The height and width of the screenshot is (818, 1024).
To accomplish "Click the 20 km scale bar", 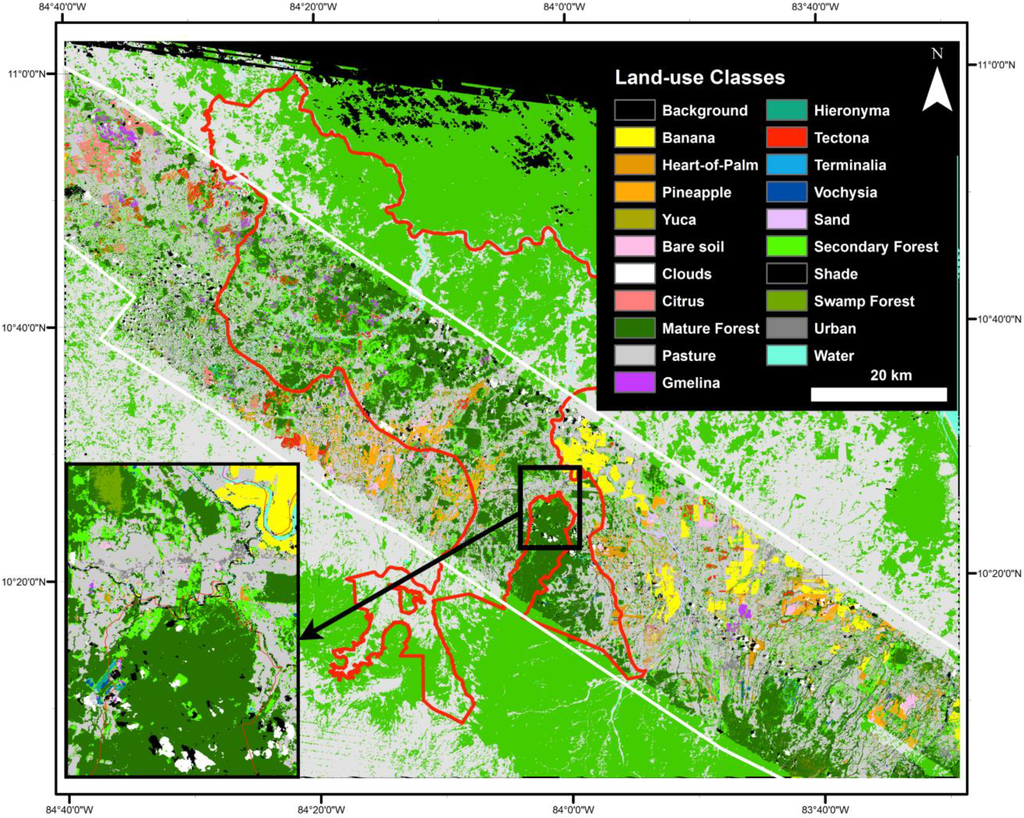I will [878, 394].
